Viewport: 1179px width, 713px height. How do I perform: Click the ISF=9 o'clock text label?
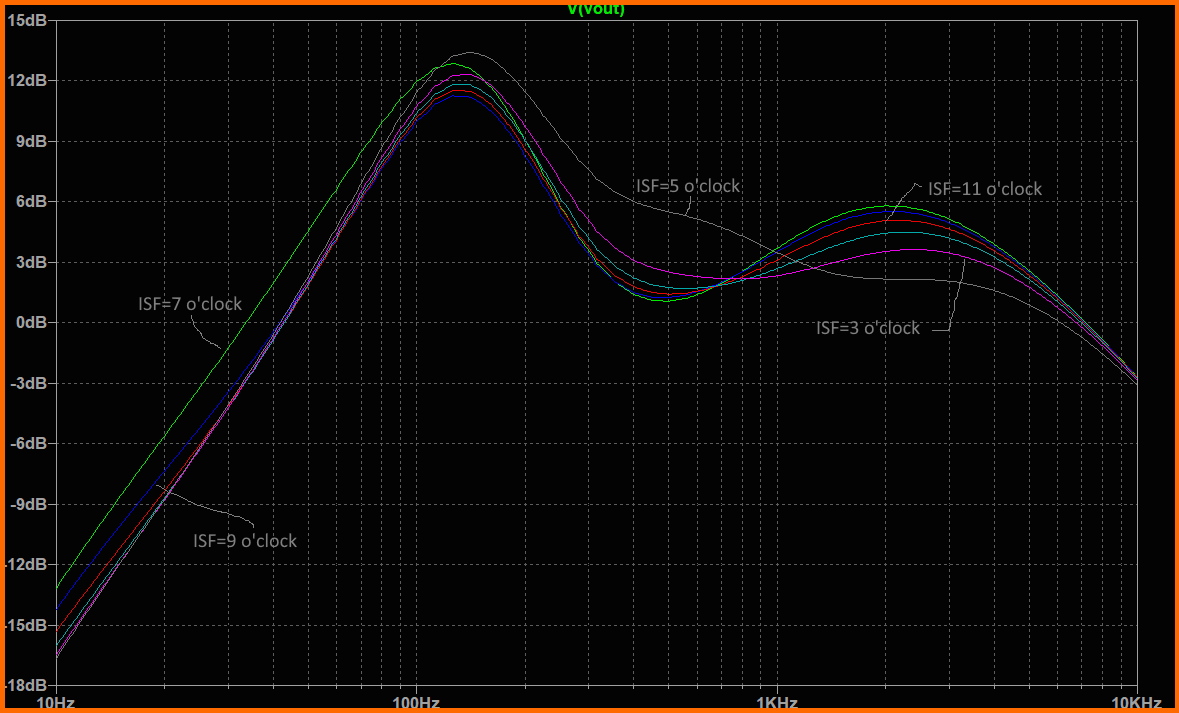(x=245, y=540)
